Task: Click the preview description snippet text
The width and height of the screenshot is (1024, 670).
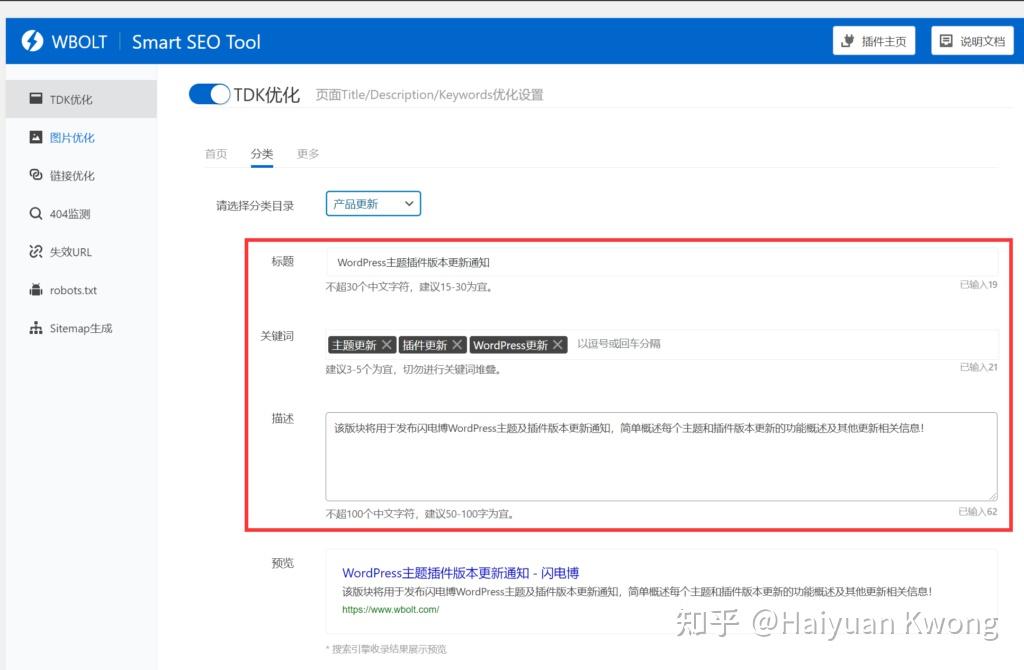Action: [637, 592]
